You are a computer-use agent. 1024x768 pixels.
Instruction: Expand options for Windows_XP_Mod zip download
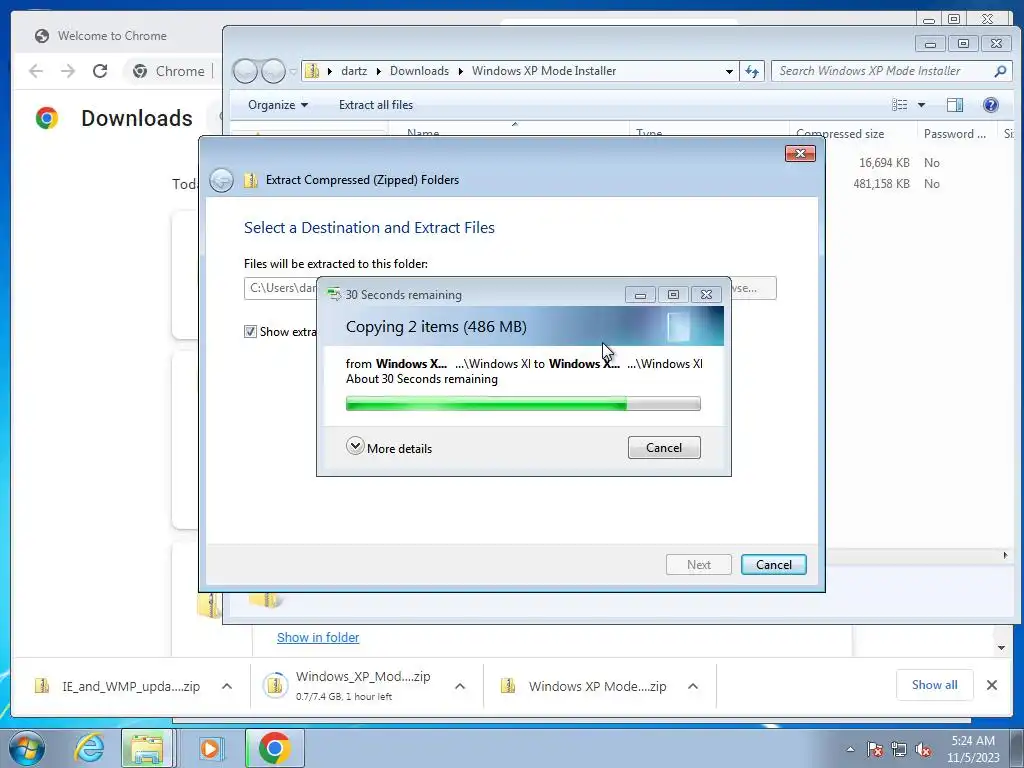click(460, 686)
